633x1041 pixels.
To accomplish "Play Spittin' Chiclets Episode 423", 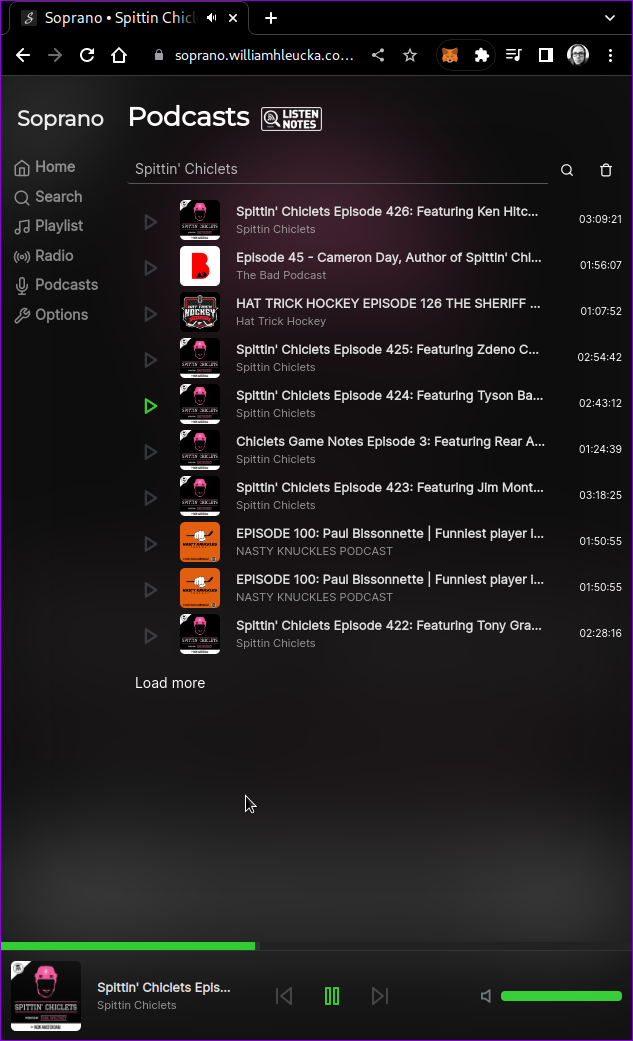I will [151, 498].
